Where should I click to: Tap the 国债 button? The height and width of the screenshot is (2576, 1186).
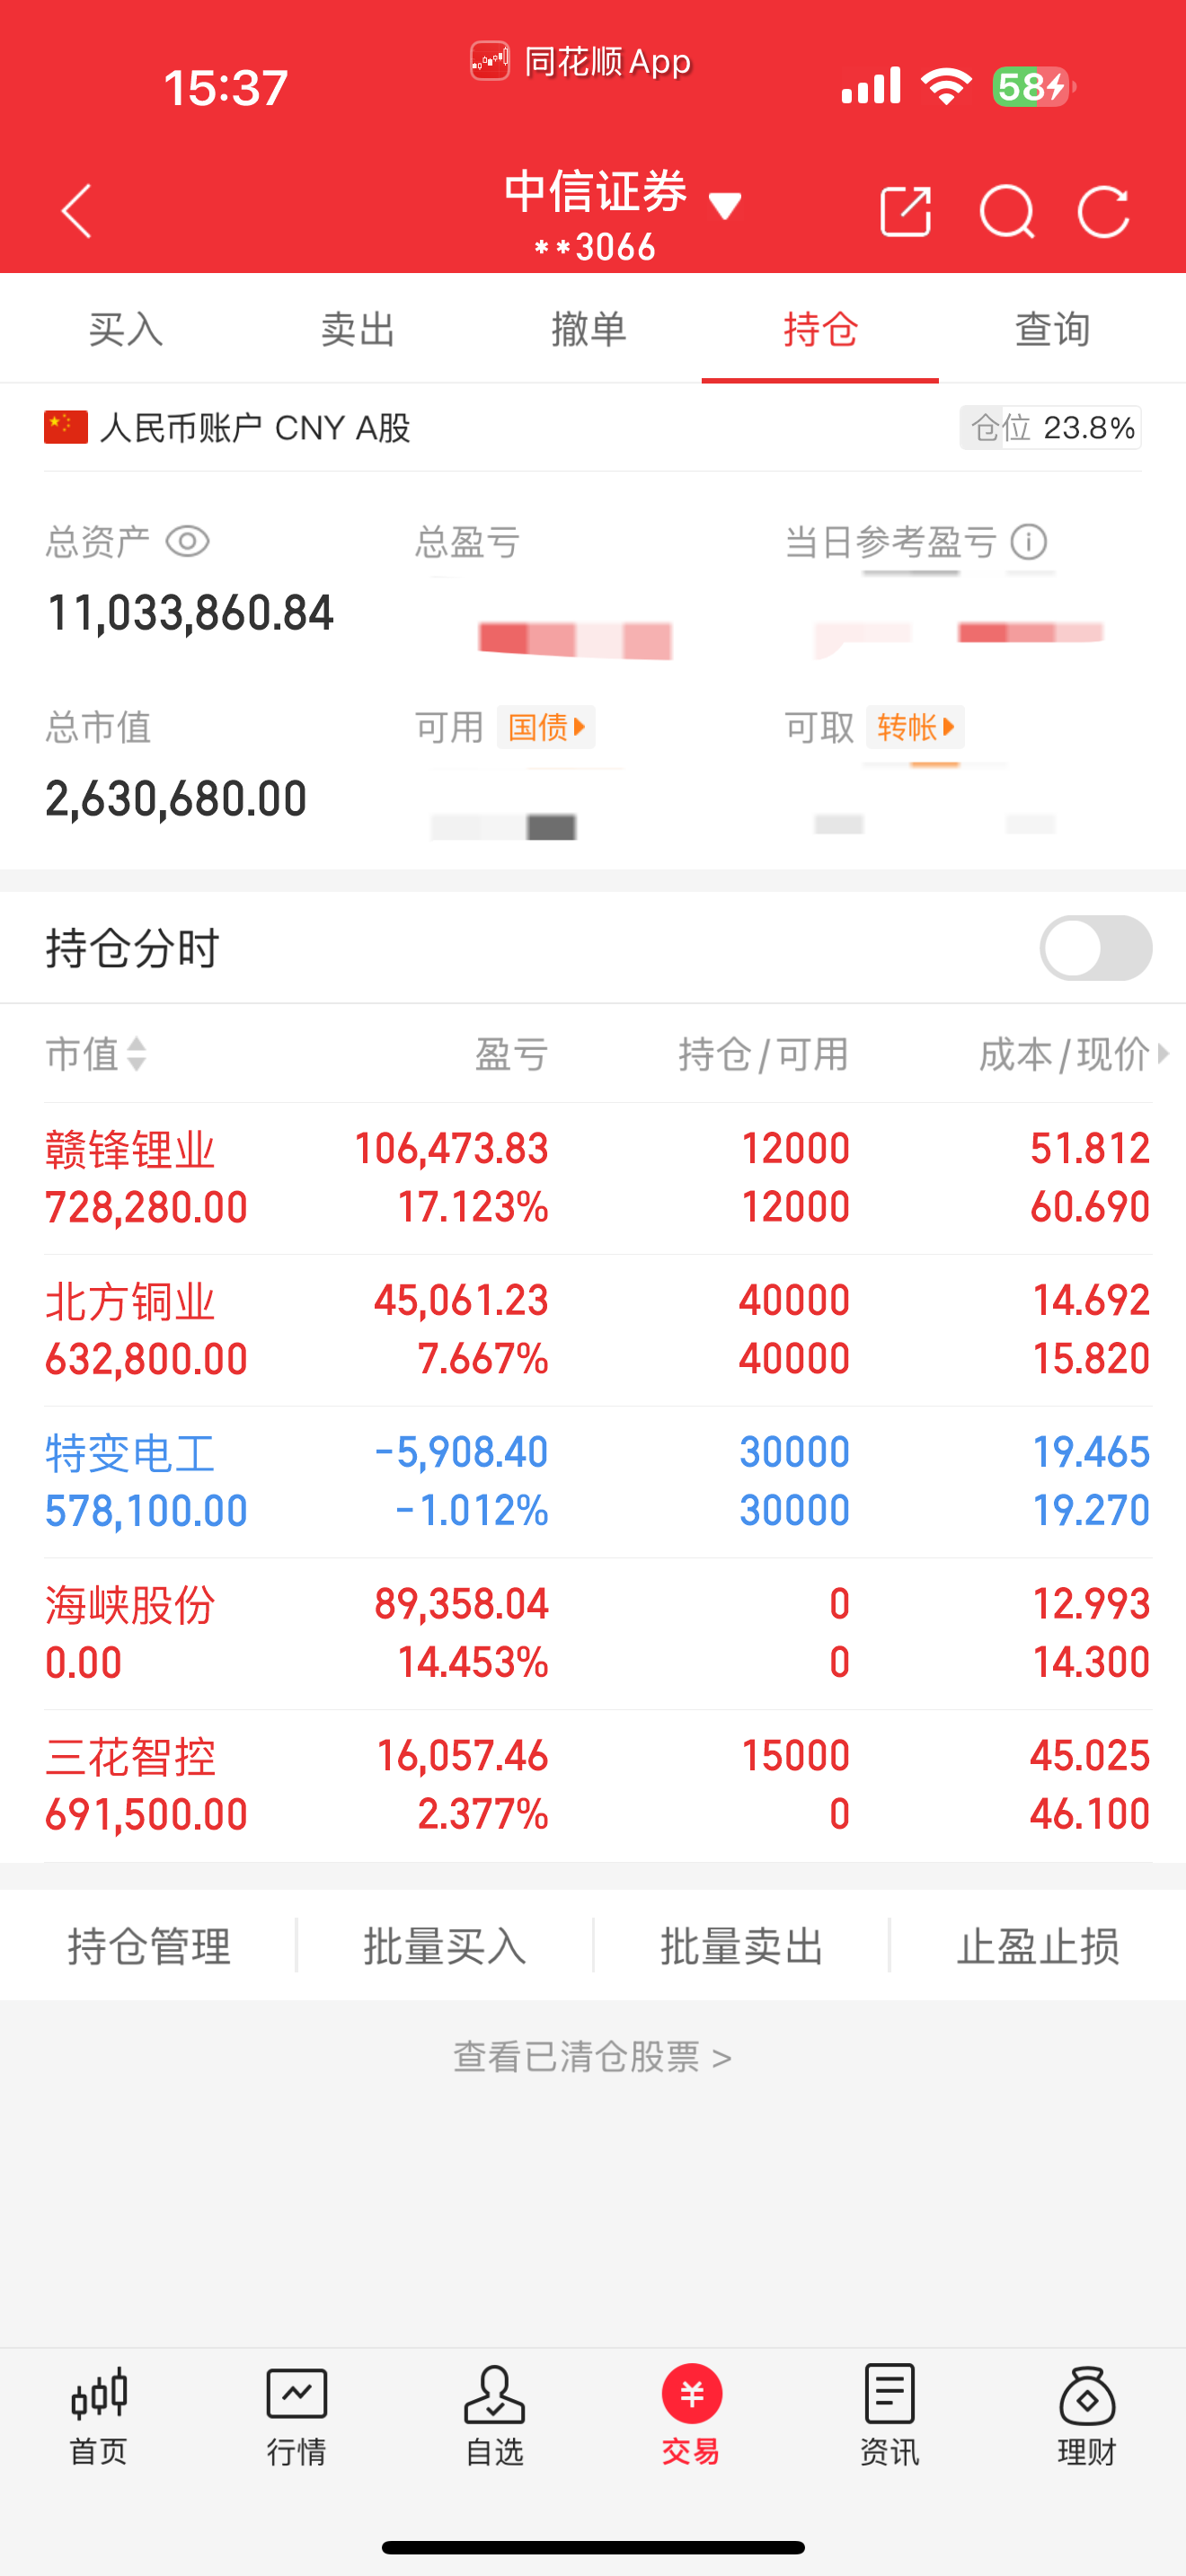(x=546, y=727)
